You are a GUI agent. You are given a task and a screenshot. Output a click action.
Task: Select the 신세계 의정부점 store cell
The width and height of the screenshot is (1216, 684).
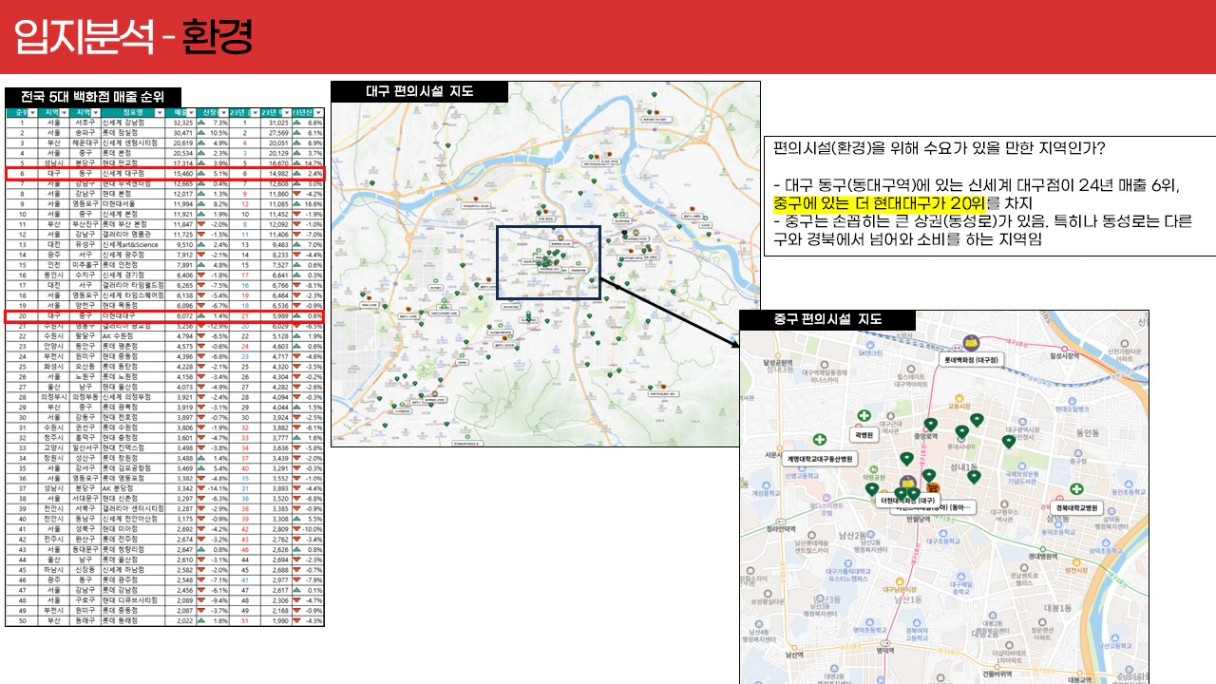coord(135,397)
